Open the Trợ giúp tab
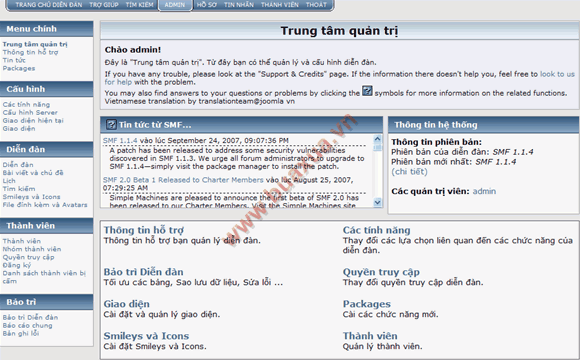The width and height of the screenshot is (580, 360). (104, 5)
